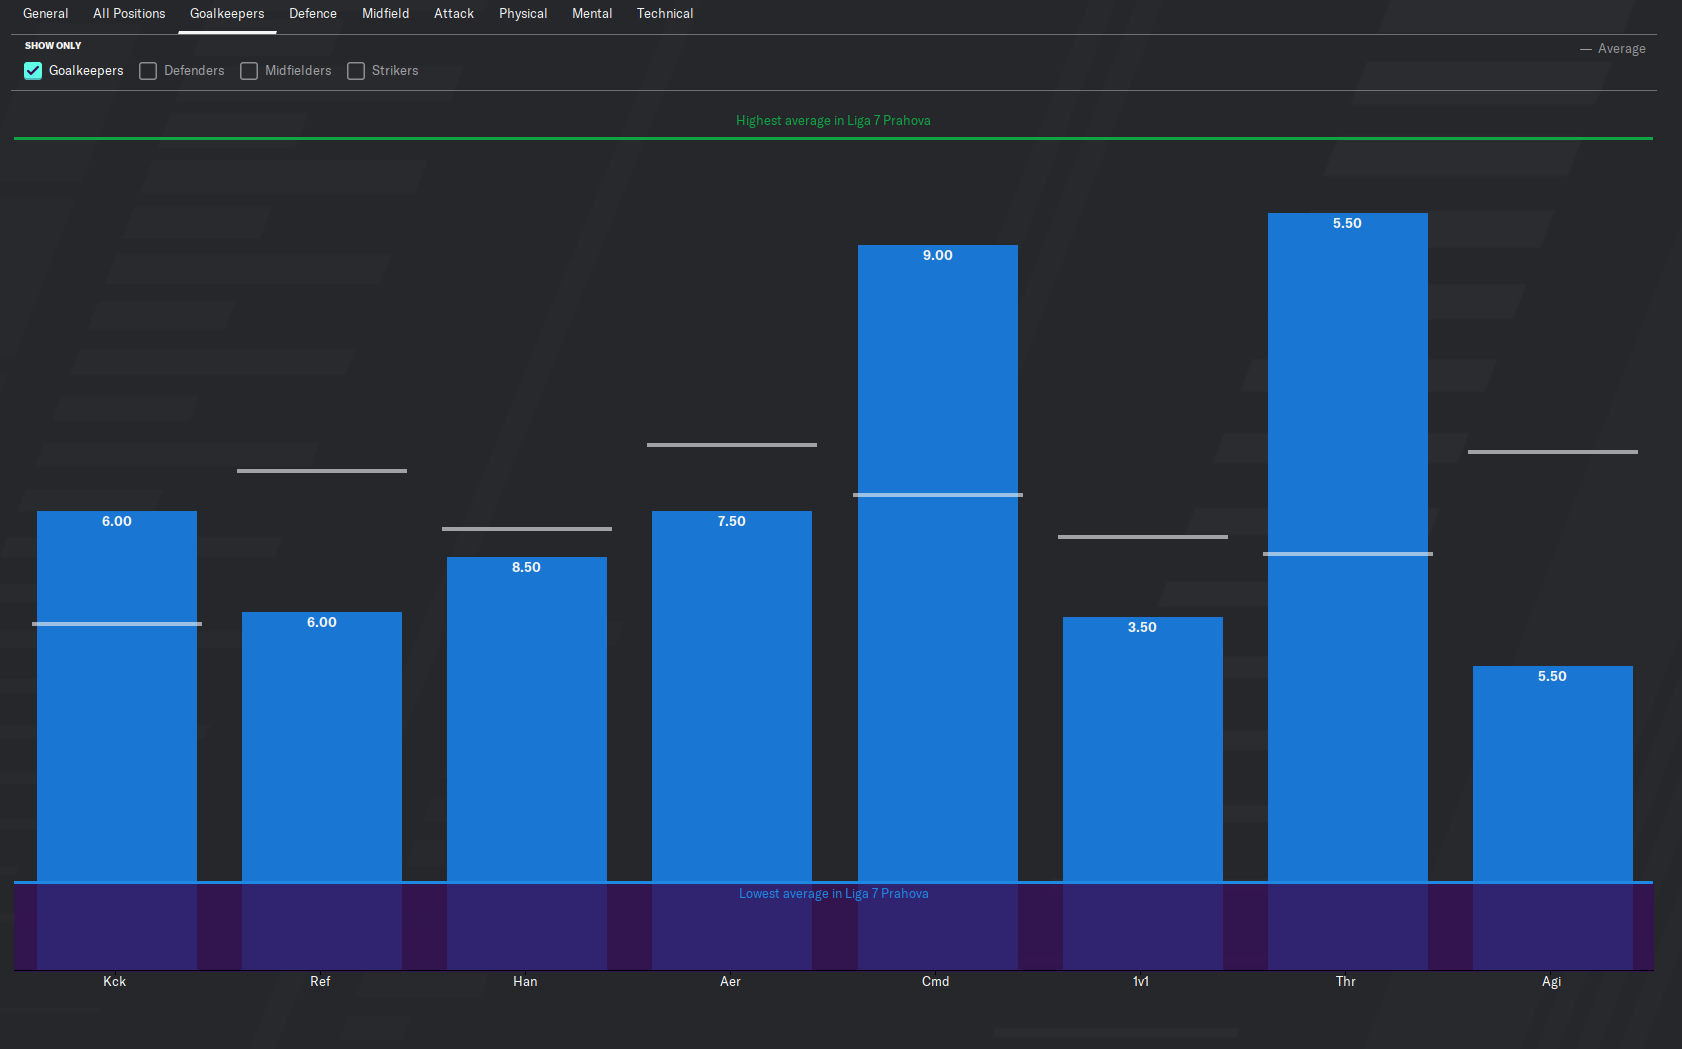The height and width of the screenshot is (1049, 1682).
Task: Click the 8.50 value label
Action: [x=526, y=568]
